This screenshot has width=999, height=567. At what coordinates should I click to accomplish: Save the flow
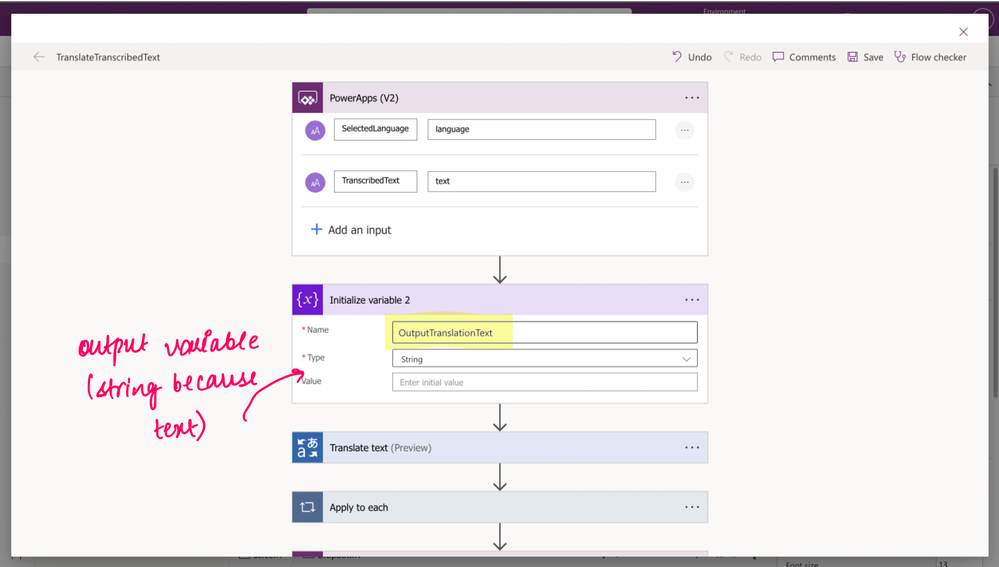tap(865, 57)
